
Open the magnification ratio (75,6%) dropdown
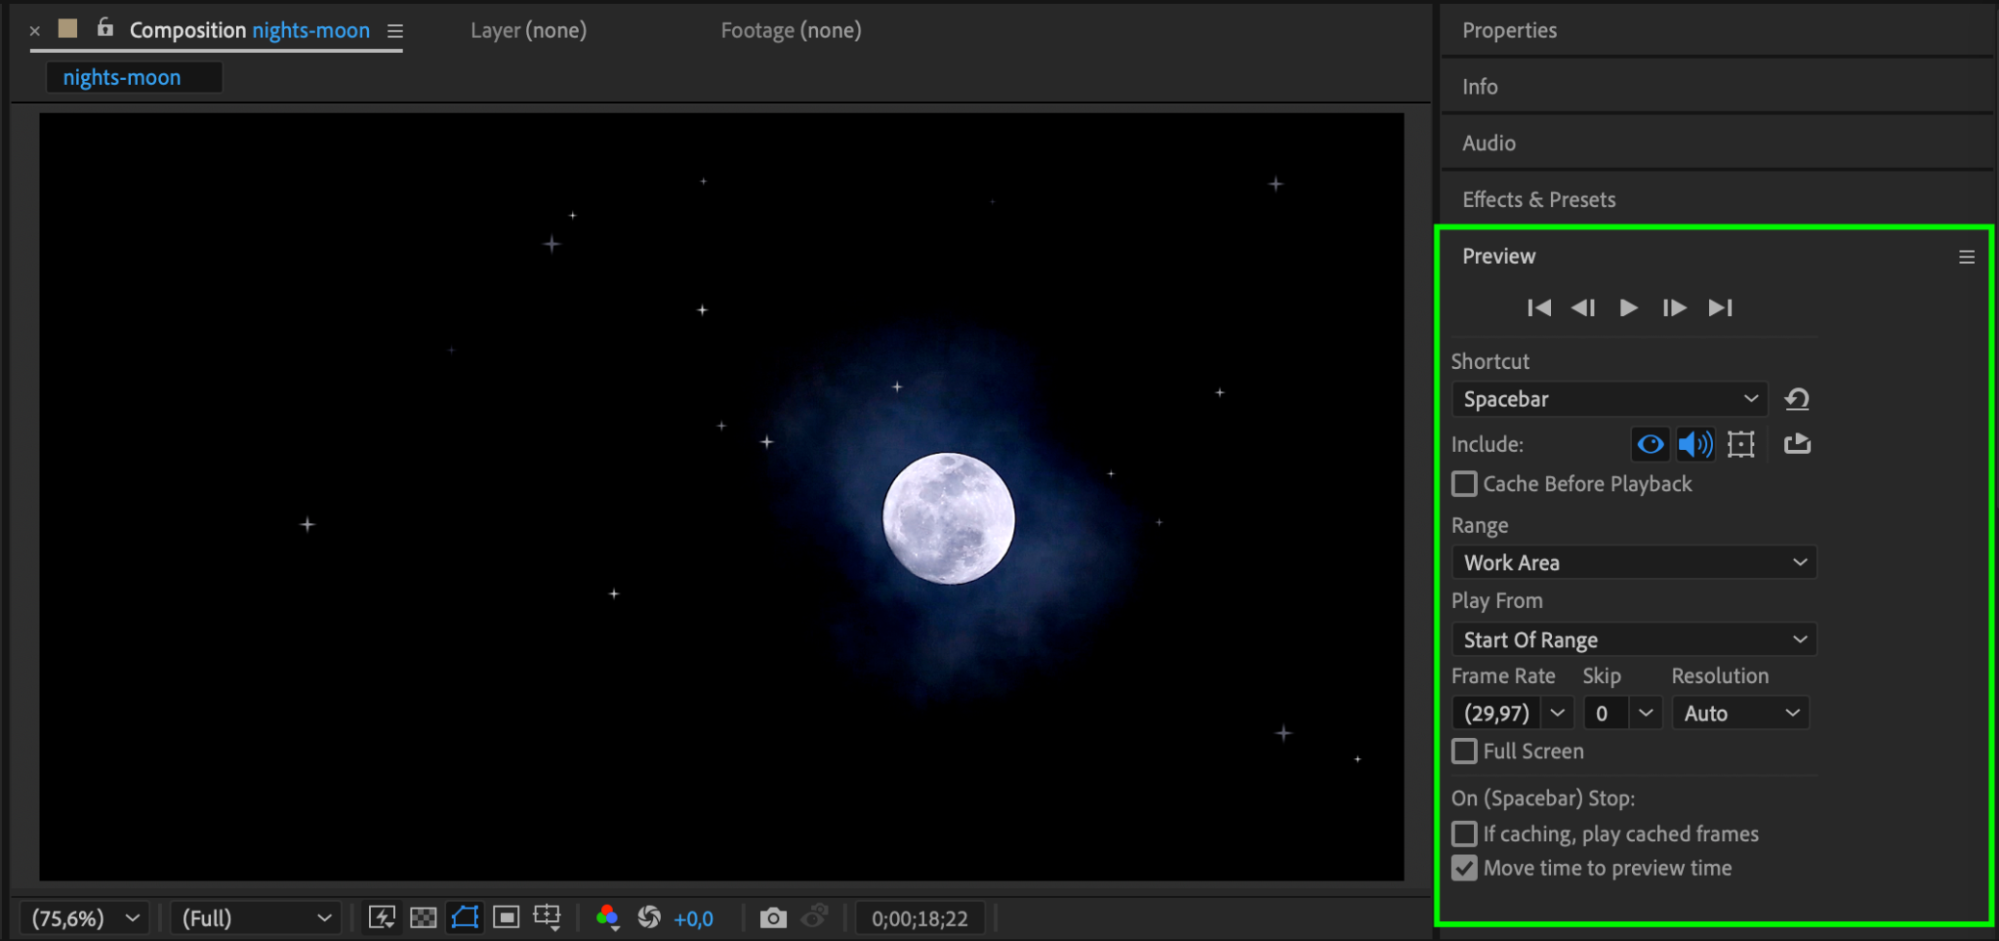point(85,918)
